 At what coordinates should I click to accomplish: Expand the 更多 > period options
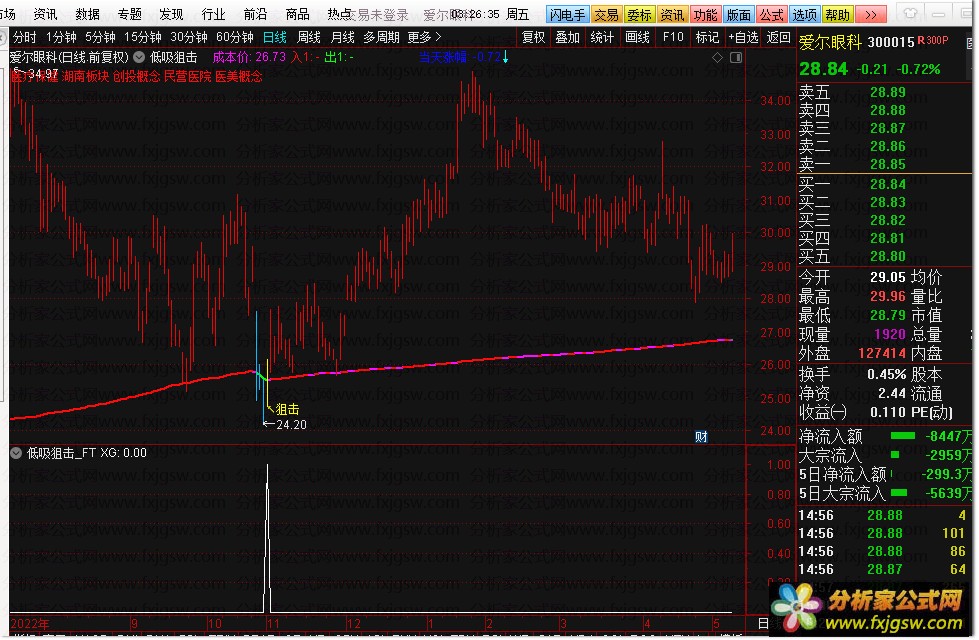point(425,37)
